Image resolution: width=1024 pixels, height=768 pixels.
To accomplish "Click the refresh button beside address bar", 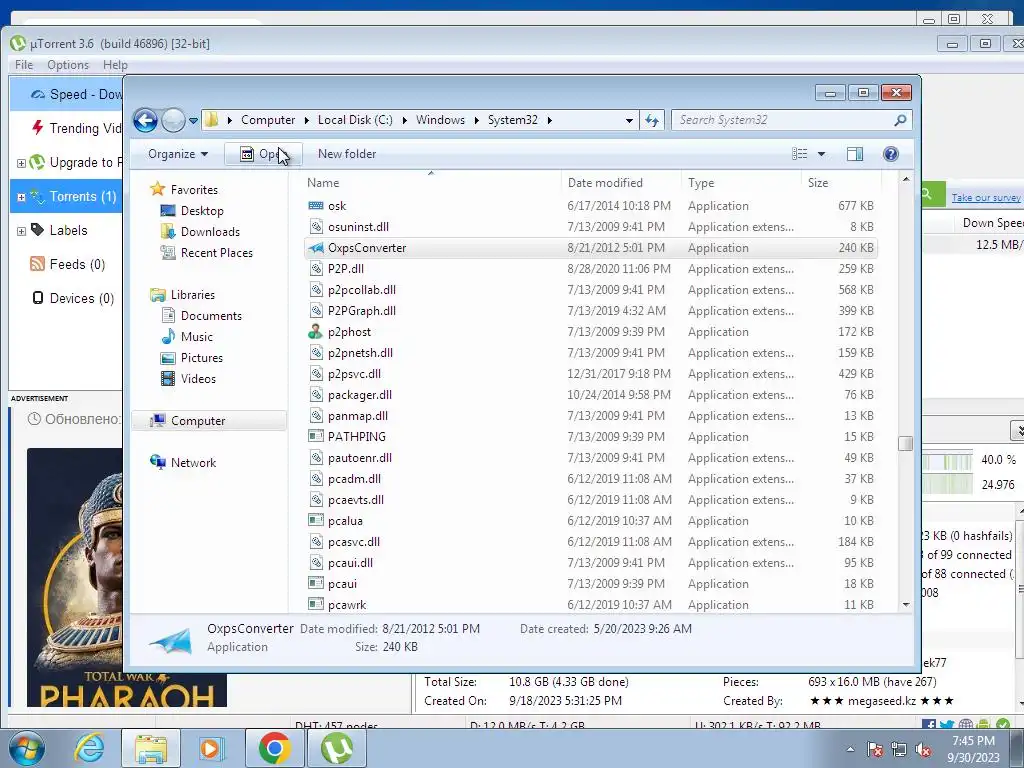I will click(x=652, y=120).
